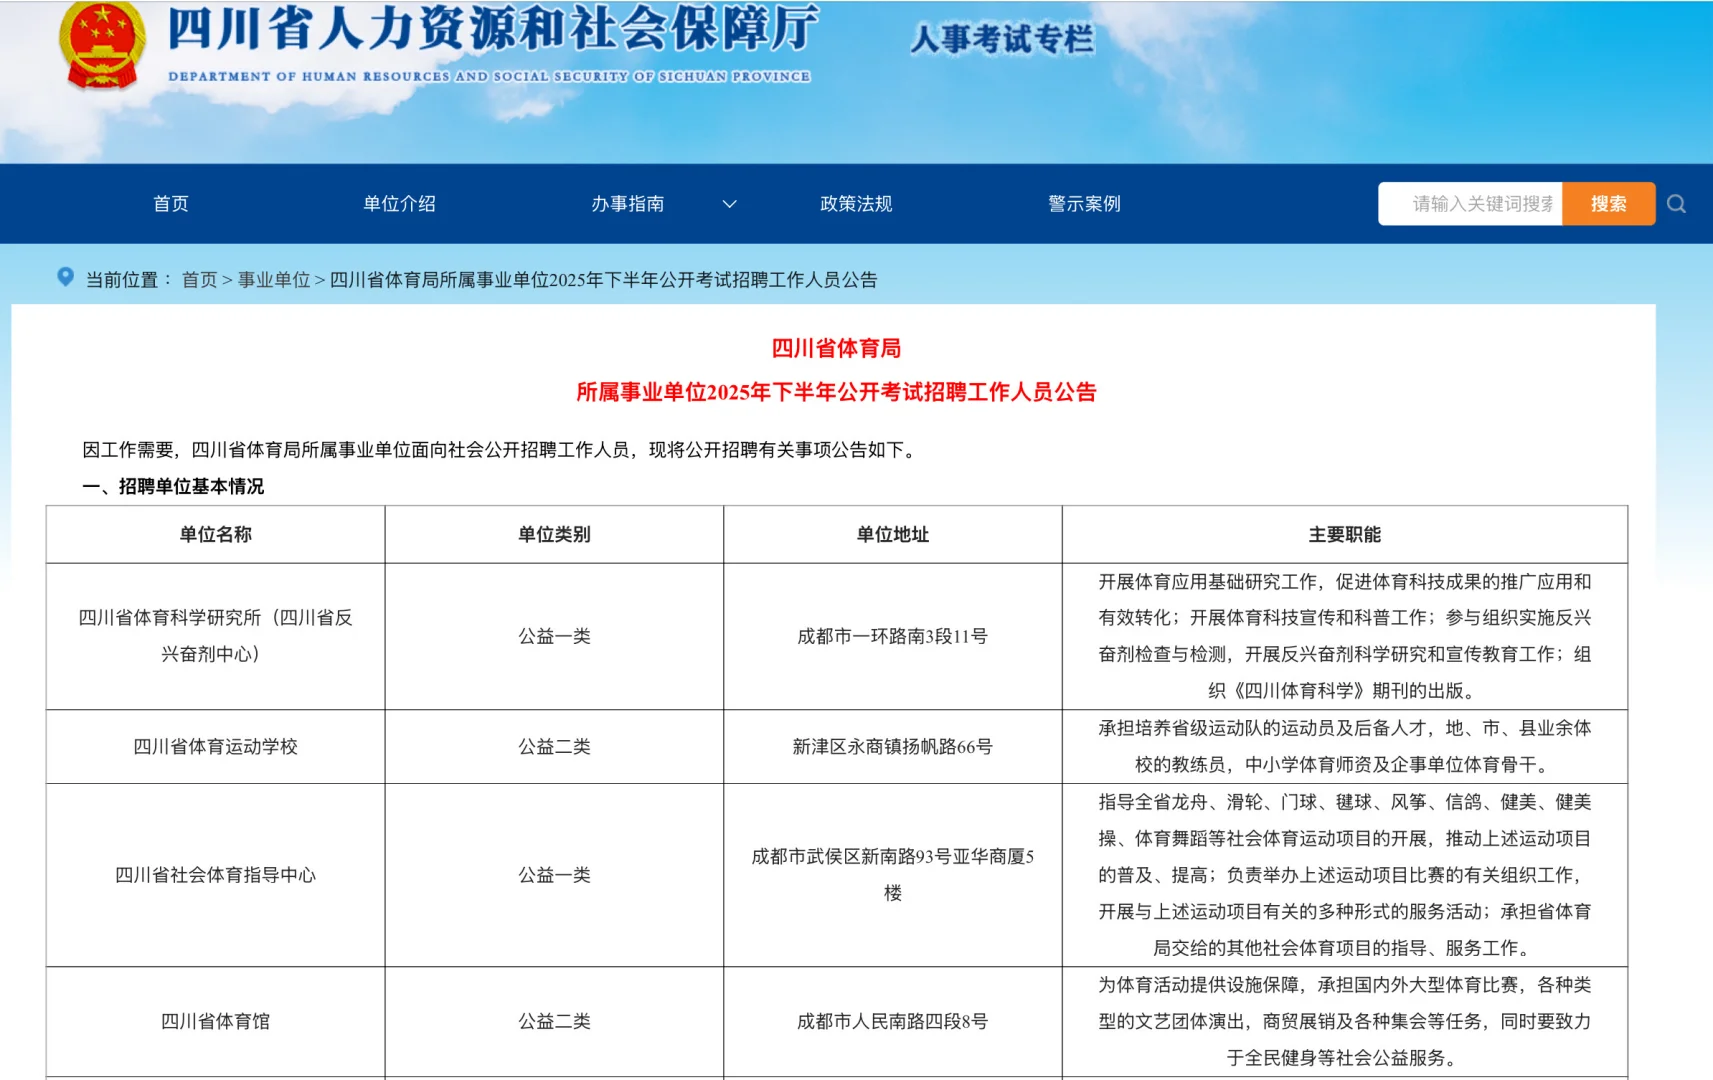Focus the keyword search input field
Viewport: 1713px width, 1080px height.
[x=1470, y=204]
